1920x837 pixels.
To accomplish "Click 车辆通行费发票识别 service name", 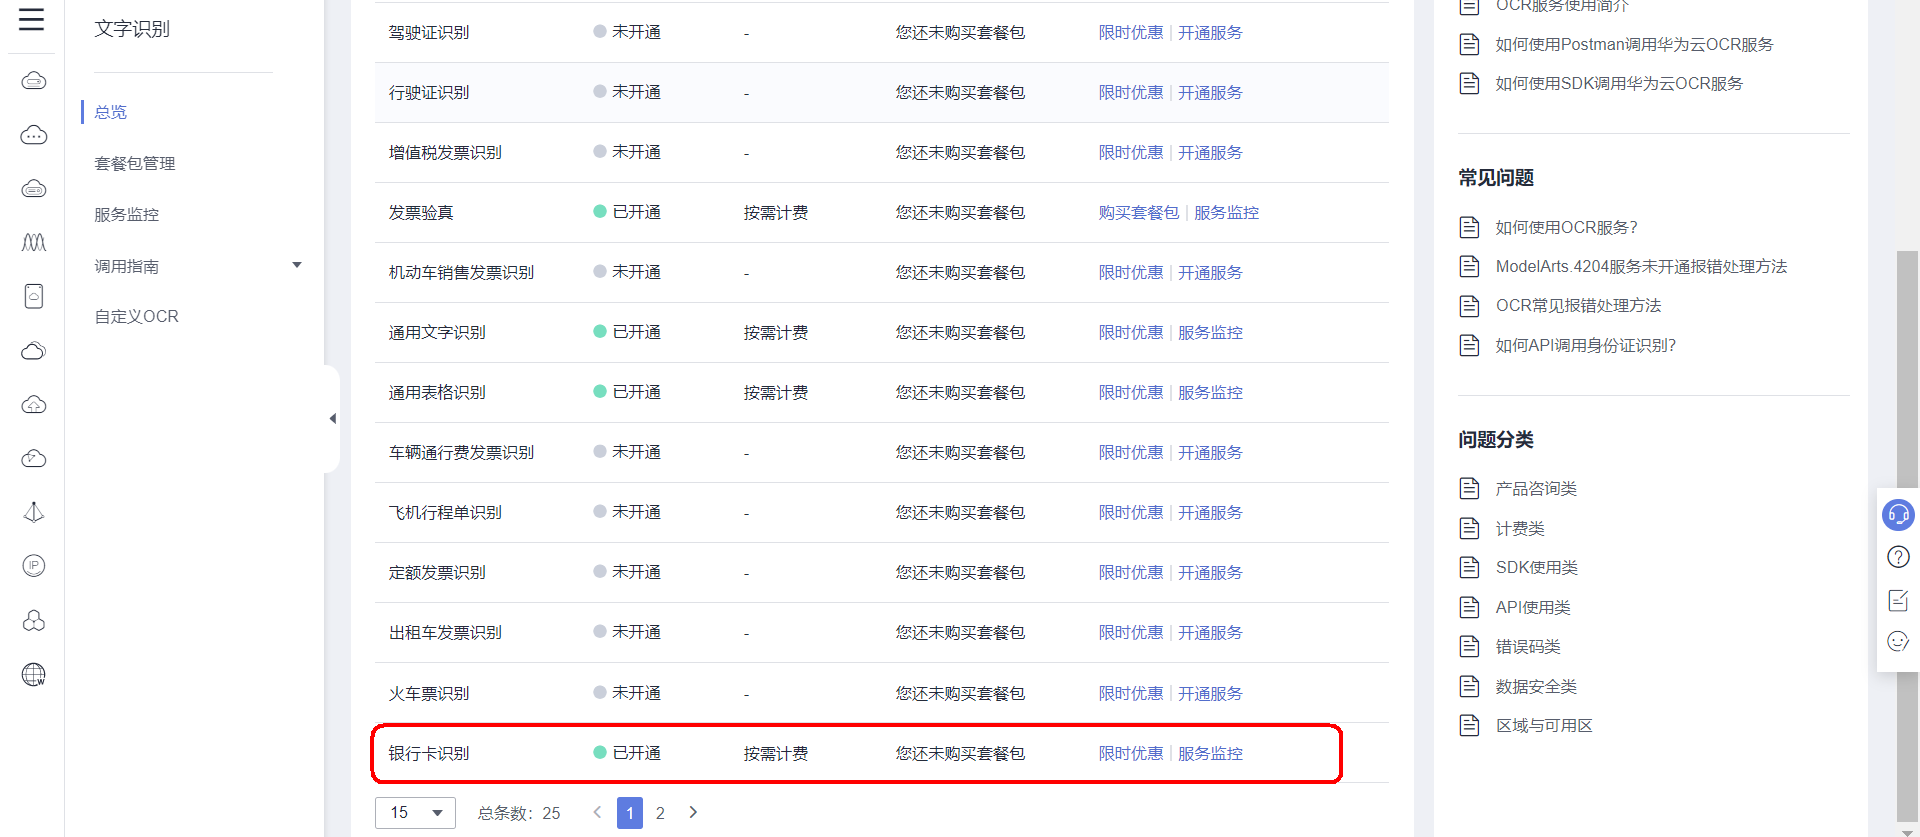I will (x=461, y=452).
